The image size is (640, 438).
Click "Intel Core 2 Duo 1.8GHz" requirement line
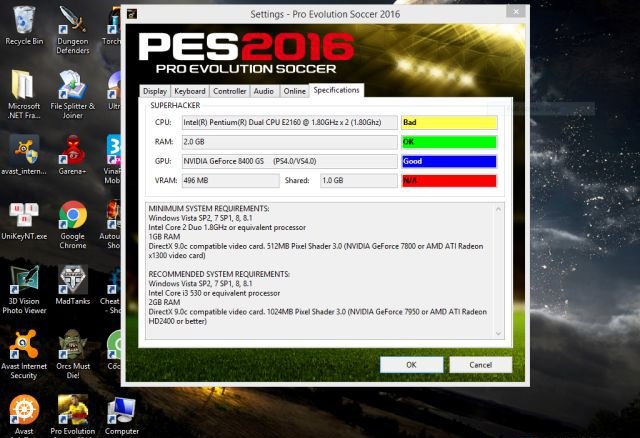pyautogui.click(x=227, y=227)
